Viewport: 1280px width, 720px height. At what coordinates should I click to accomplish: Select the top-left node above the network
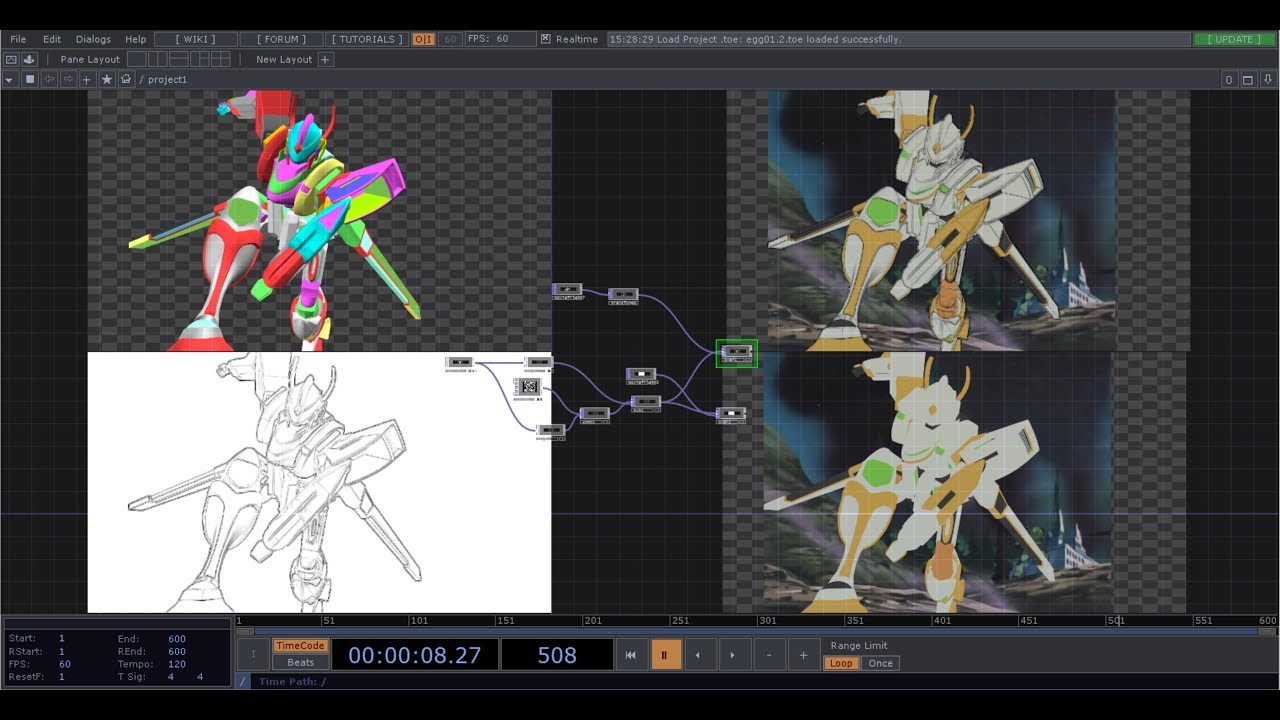567,291
